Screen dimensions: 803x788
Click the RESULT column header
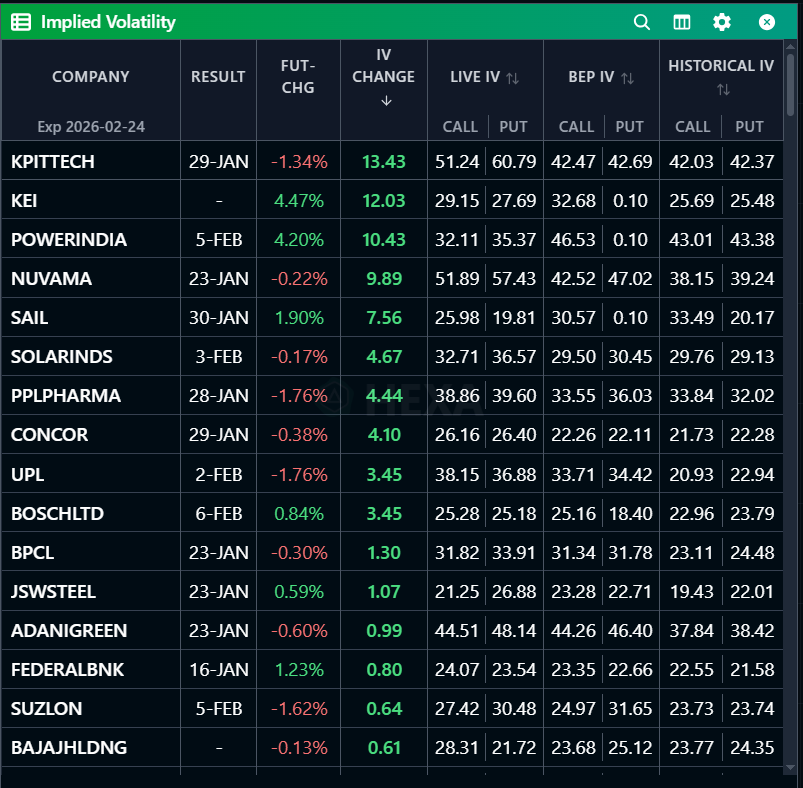tap(218, 77)
